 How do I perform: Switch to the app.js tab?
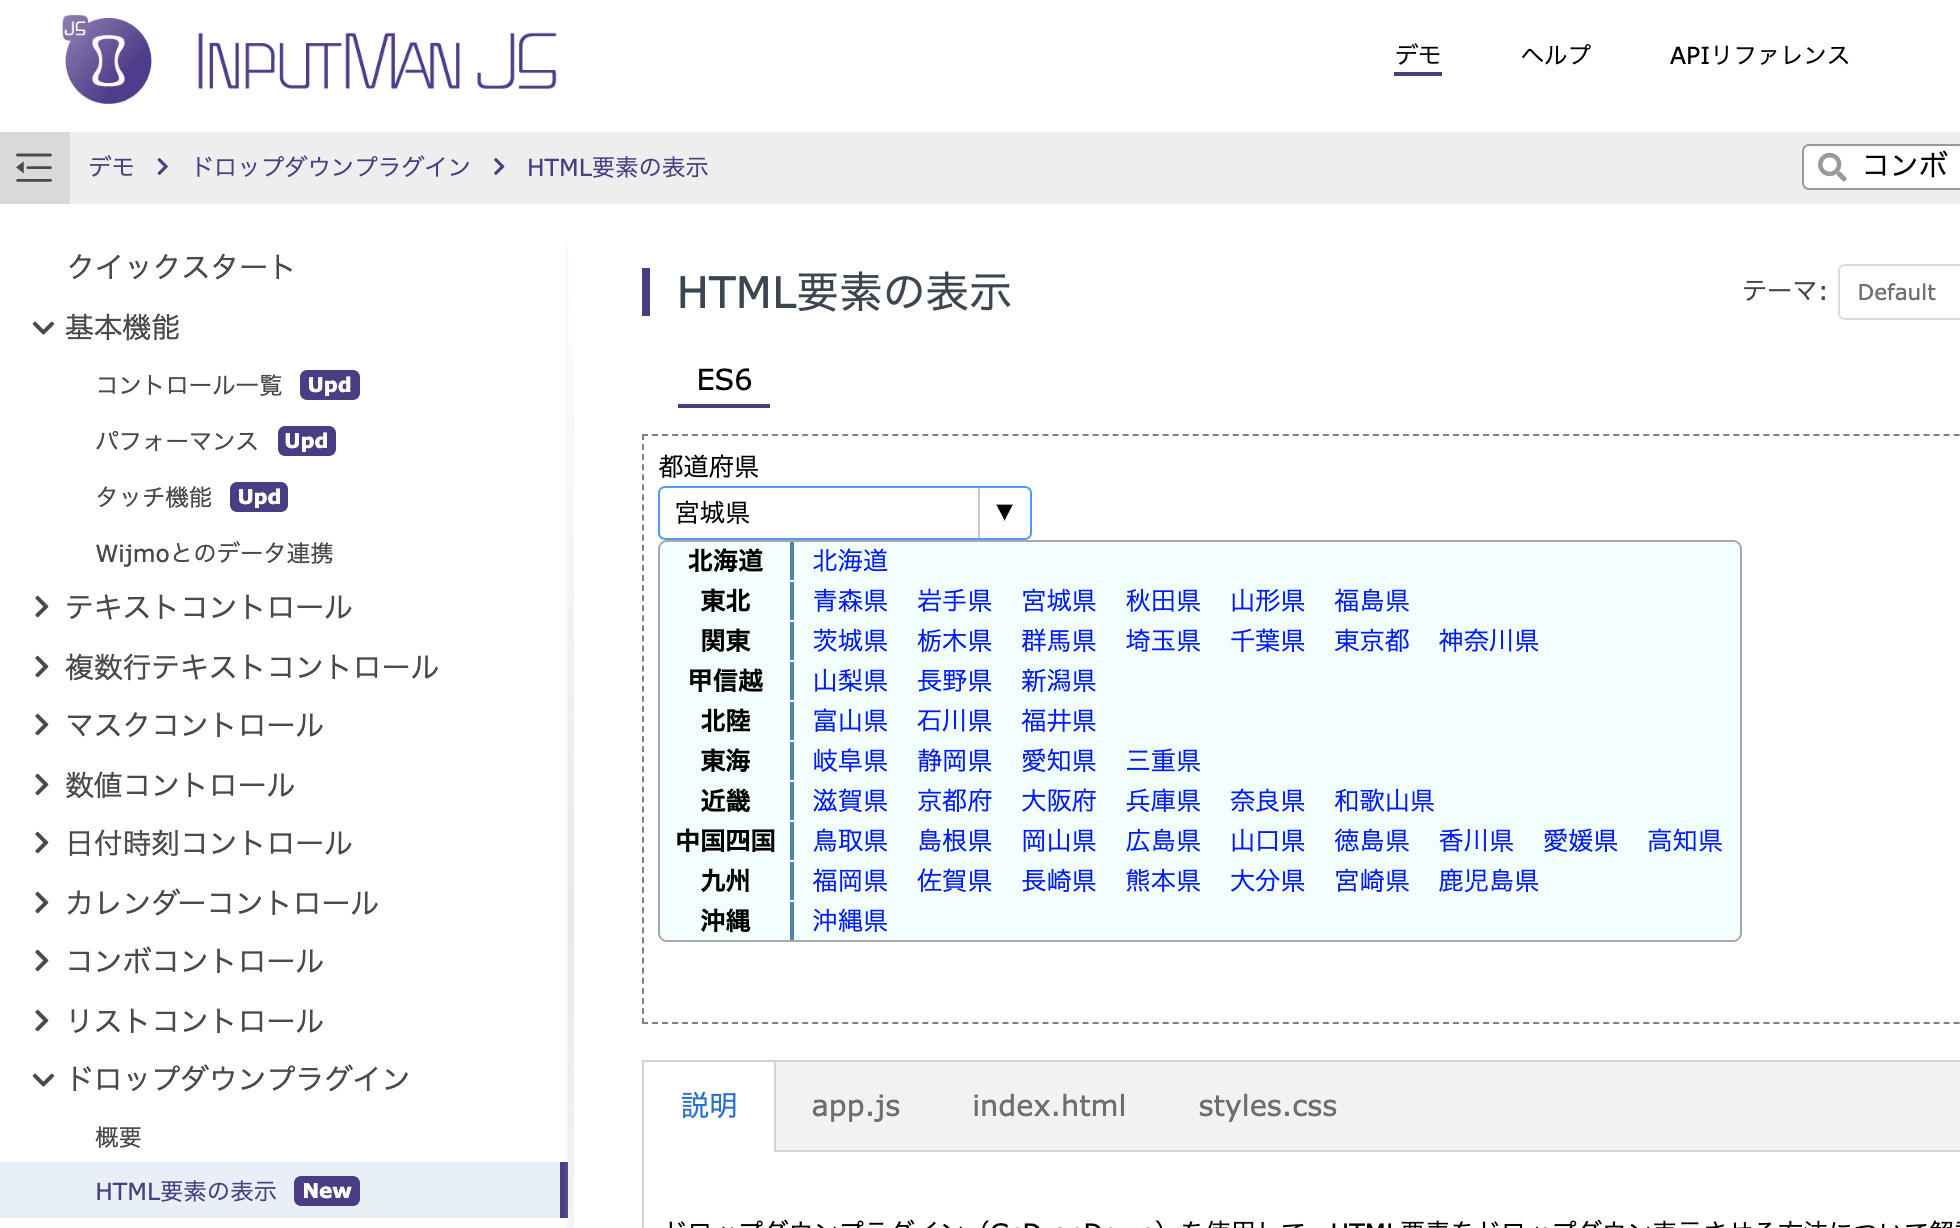pyautogui.click(x=856, y=1105)
